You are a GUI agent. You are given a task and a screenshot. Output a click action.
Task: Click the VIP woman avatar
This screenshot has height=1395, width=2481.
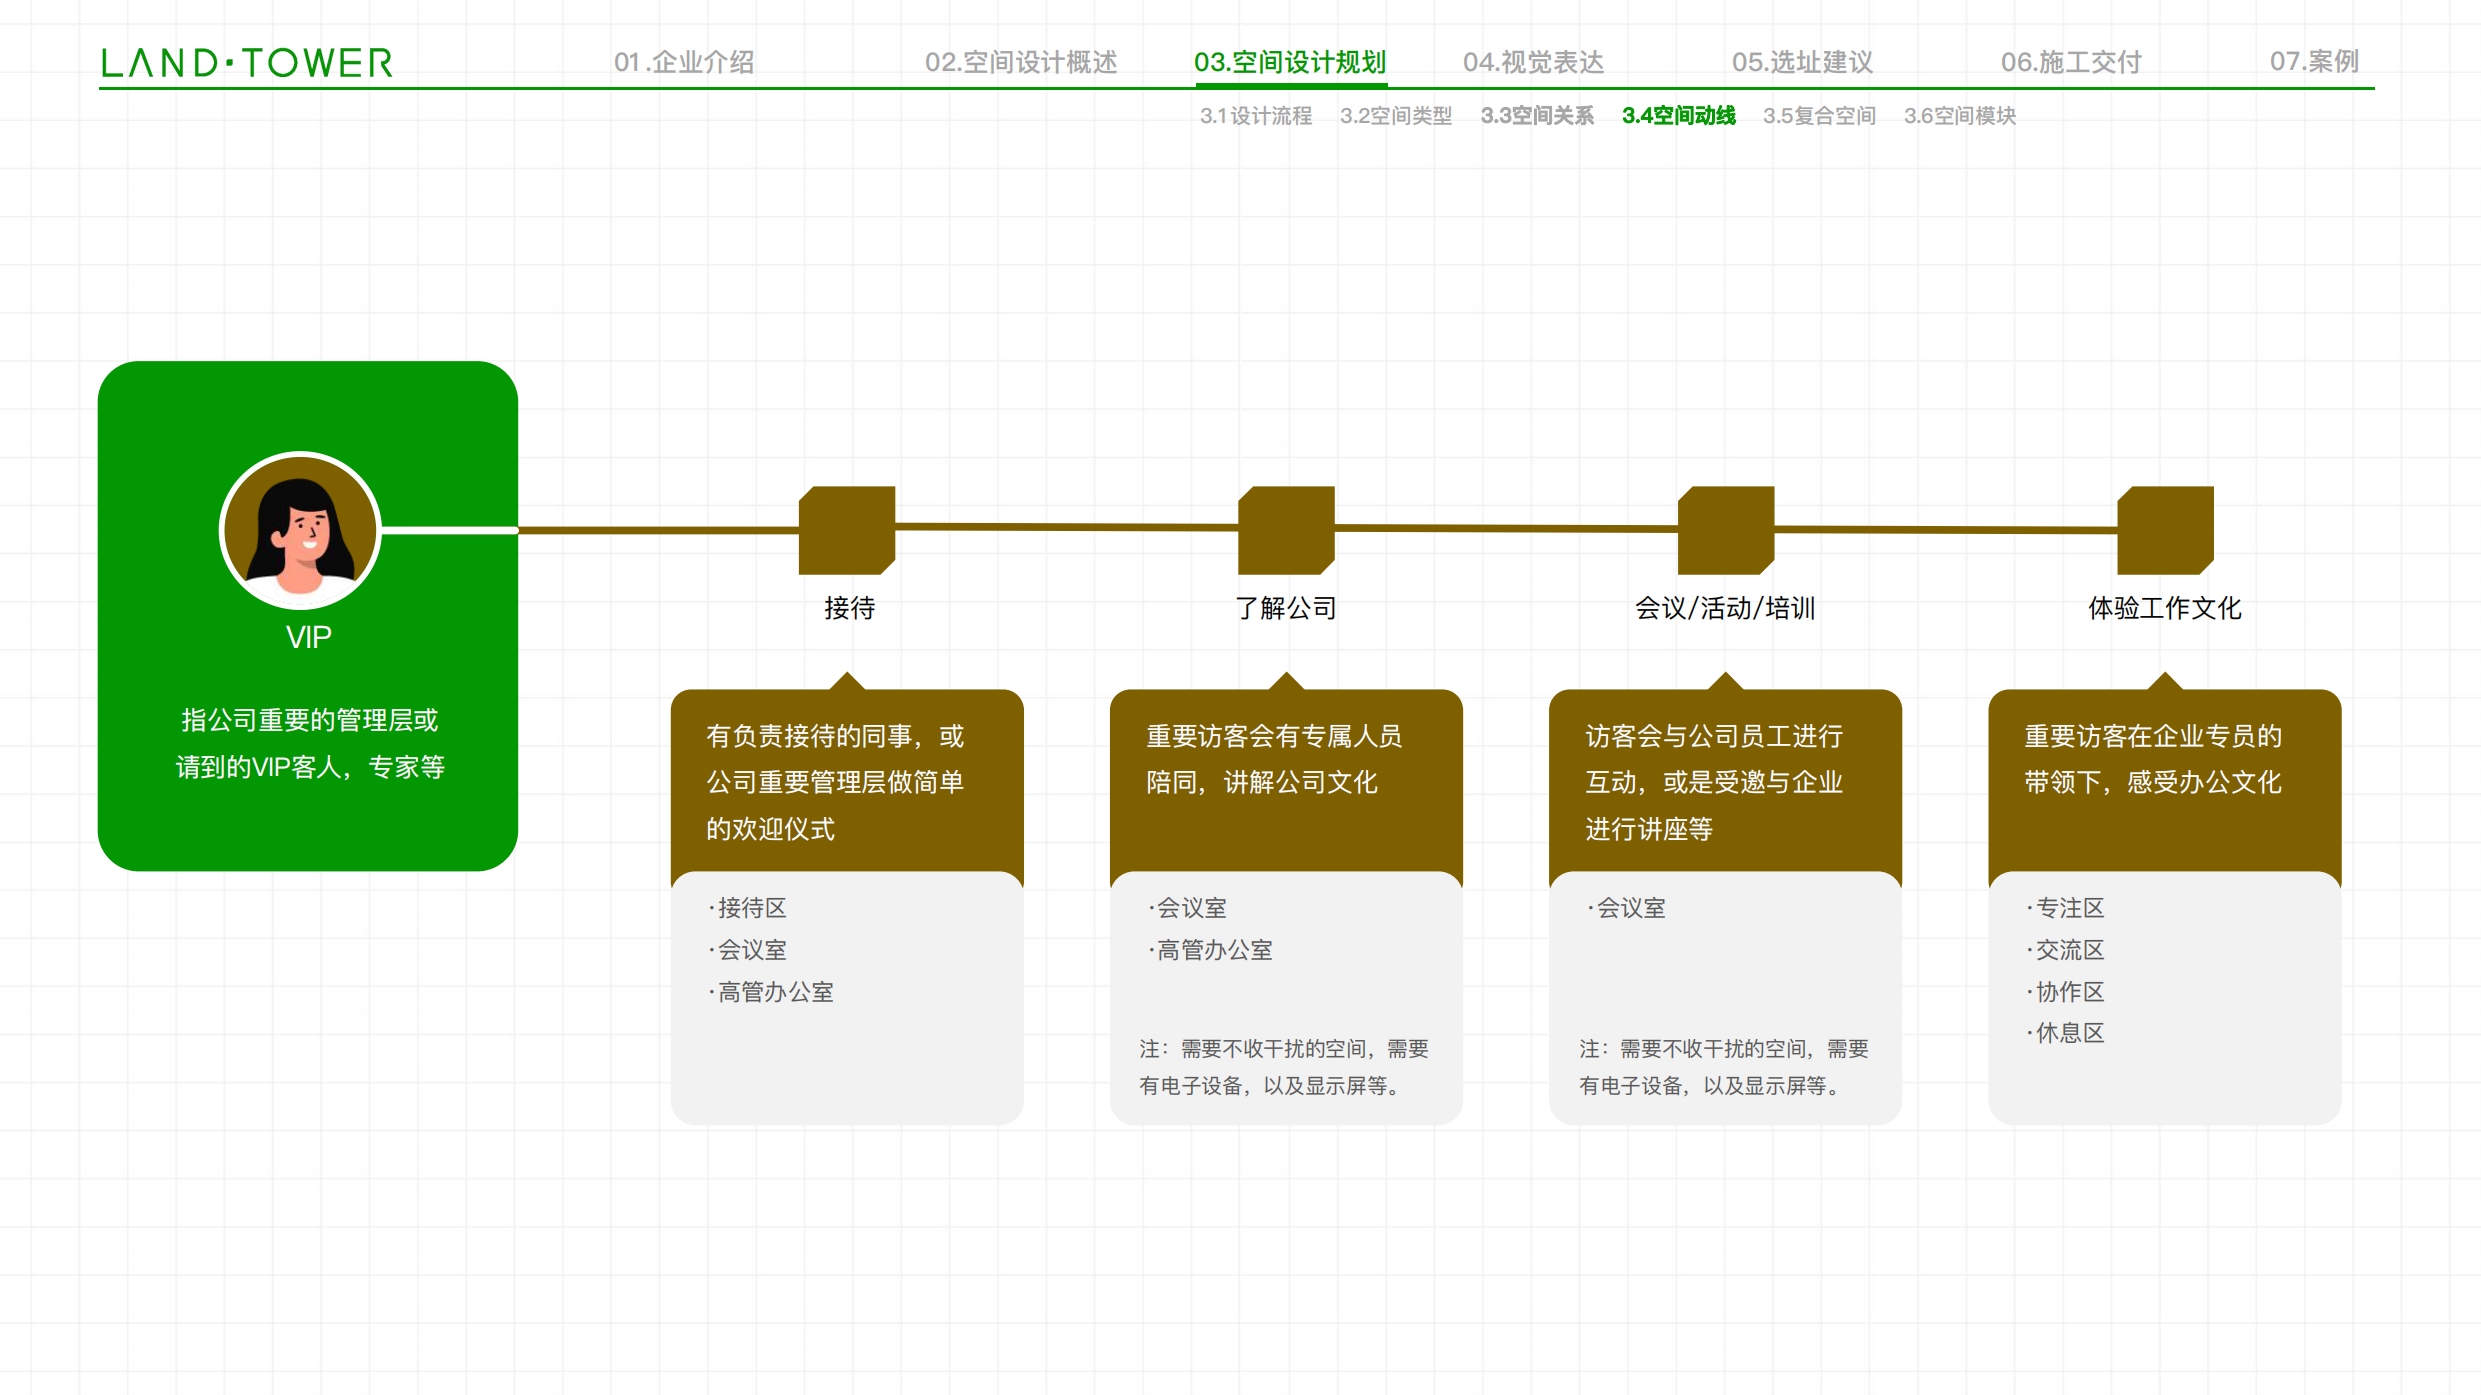[300, 530]
